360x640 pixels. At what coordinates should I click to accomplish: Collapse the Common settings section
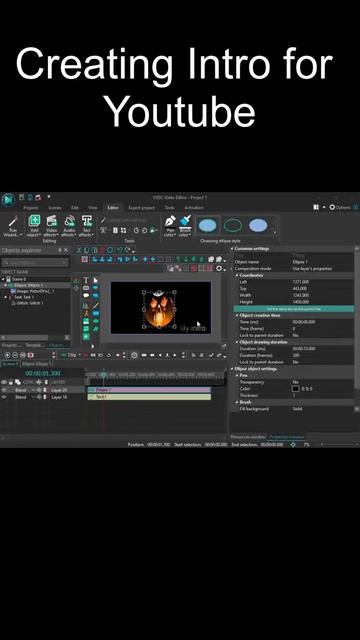(232, 249)
